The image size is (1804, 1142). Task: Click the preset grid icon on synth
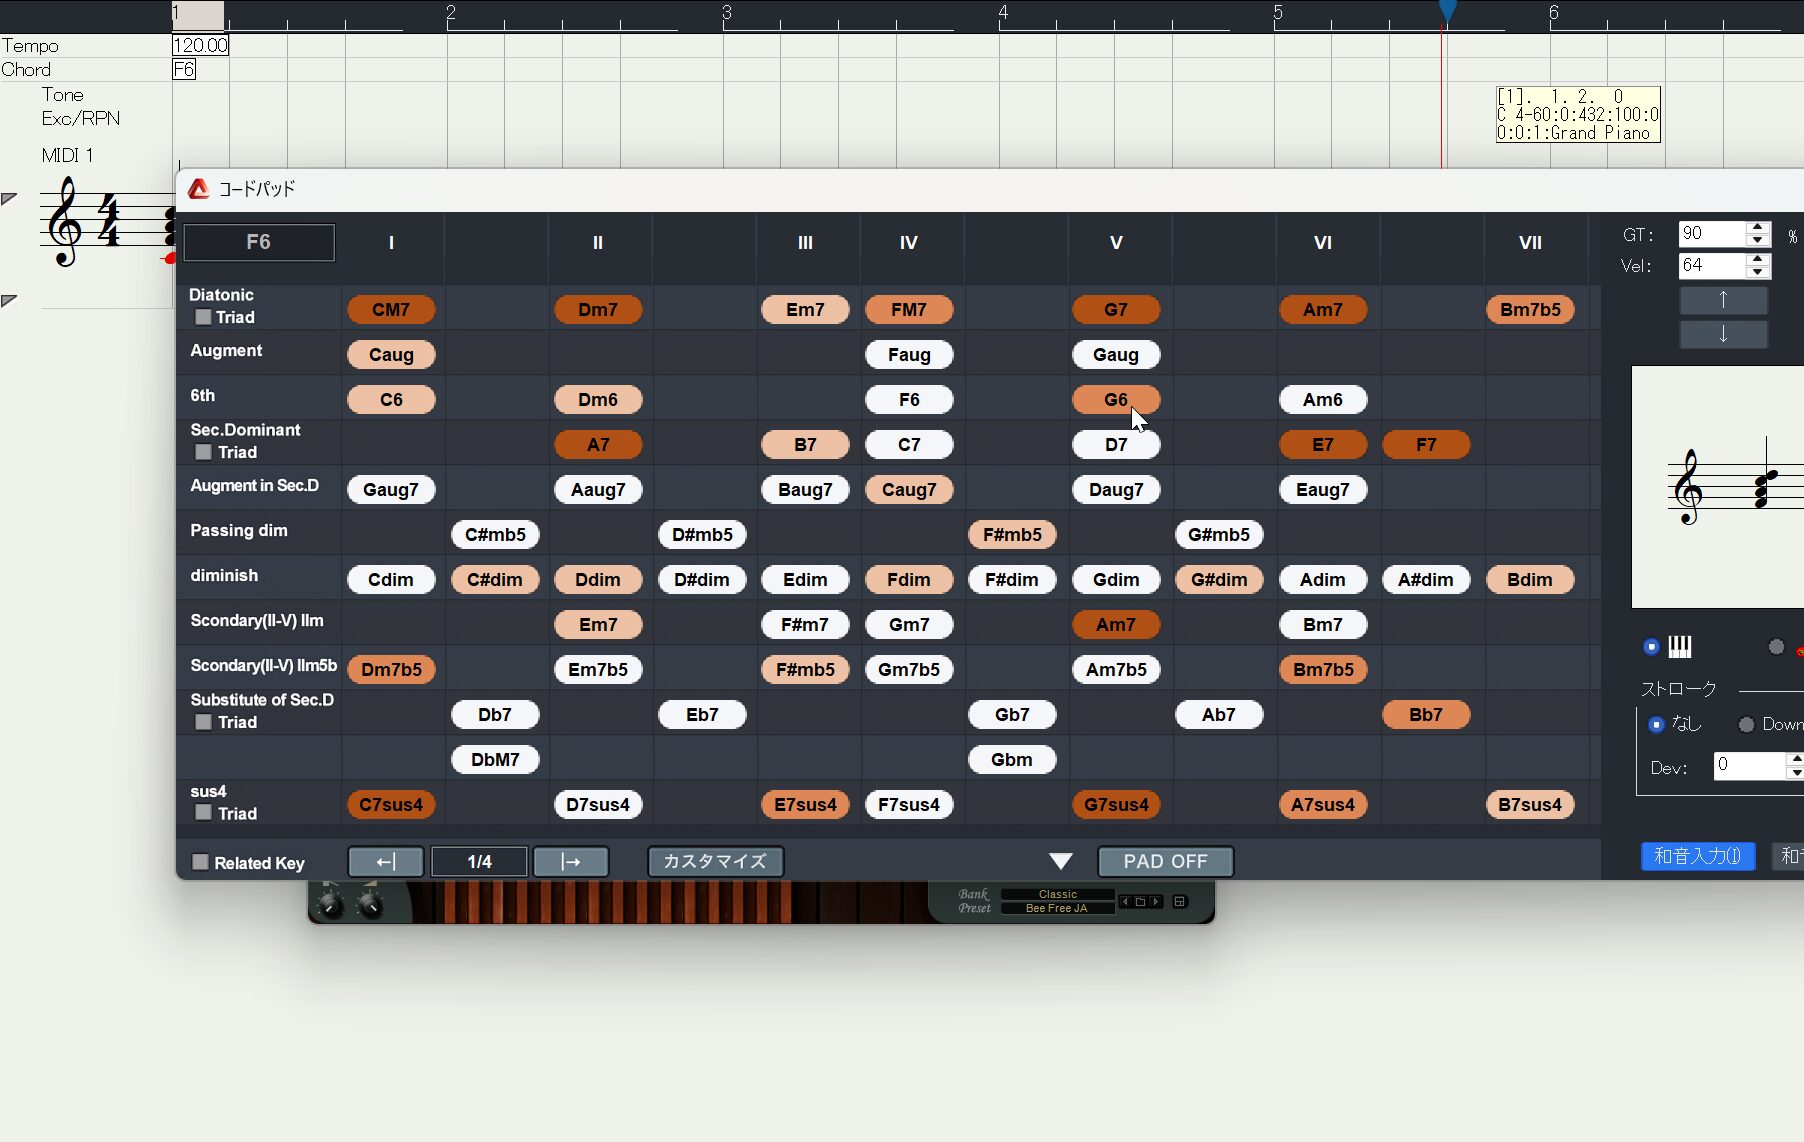(x=1180, y=902)
